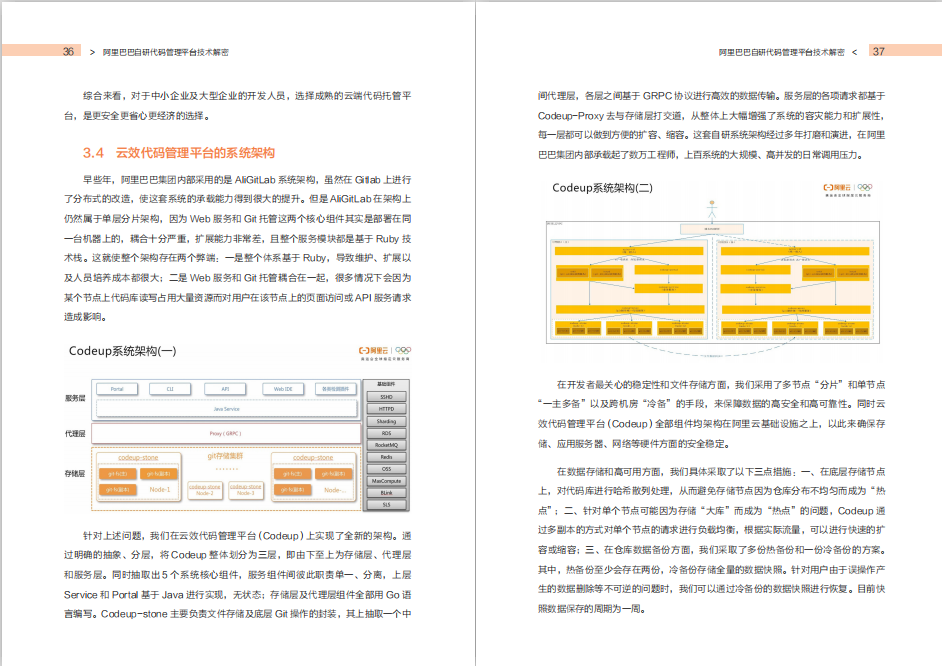Click paragraph line starting '针对上述问题，我们在云效'
This screenshot has width=942, height=666.
tap(247, 536)
